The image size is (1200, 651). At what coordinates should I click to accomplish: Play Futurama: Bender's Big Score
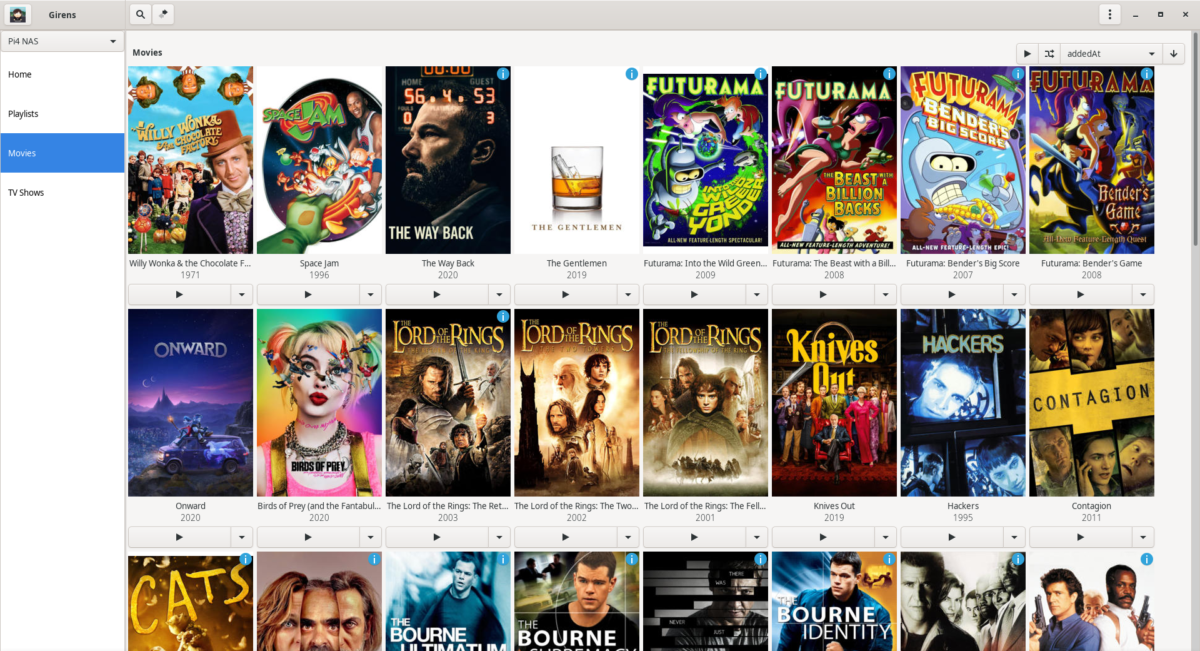[x=951, y=295]
